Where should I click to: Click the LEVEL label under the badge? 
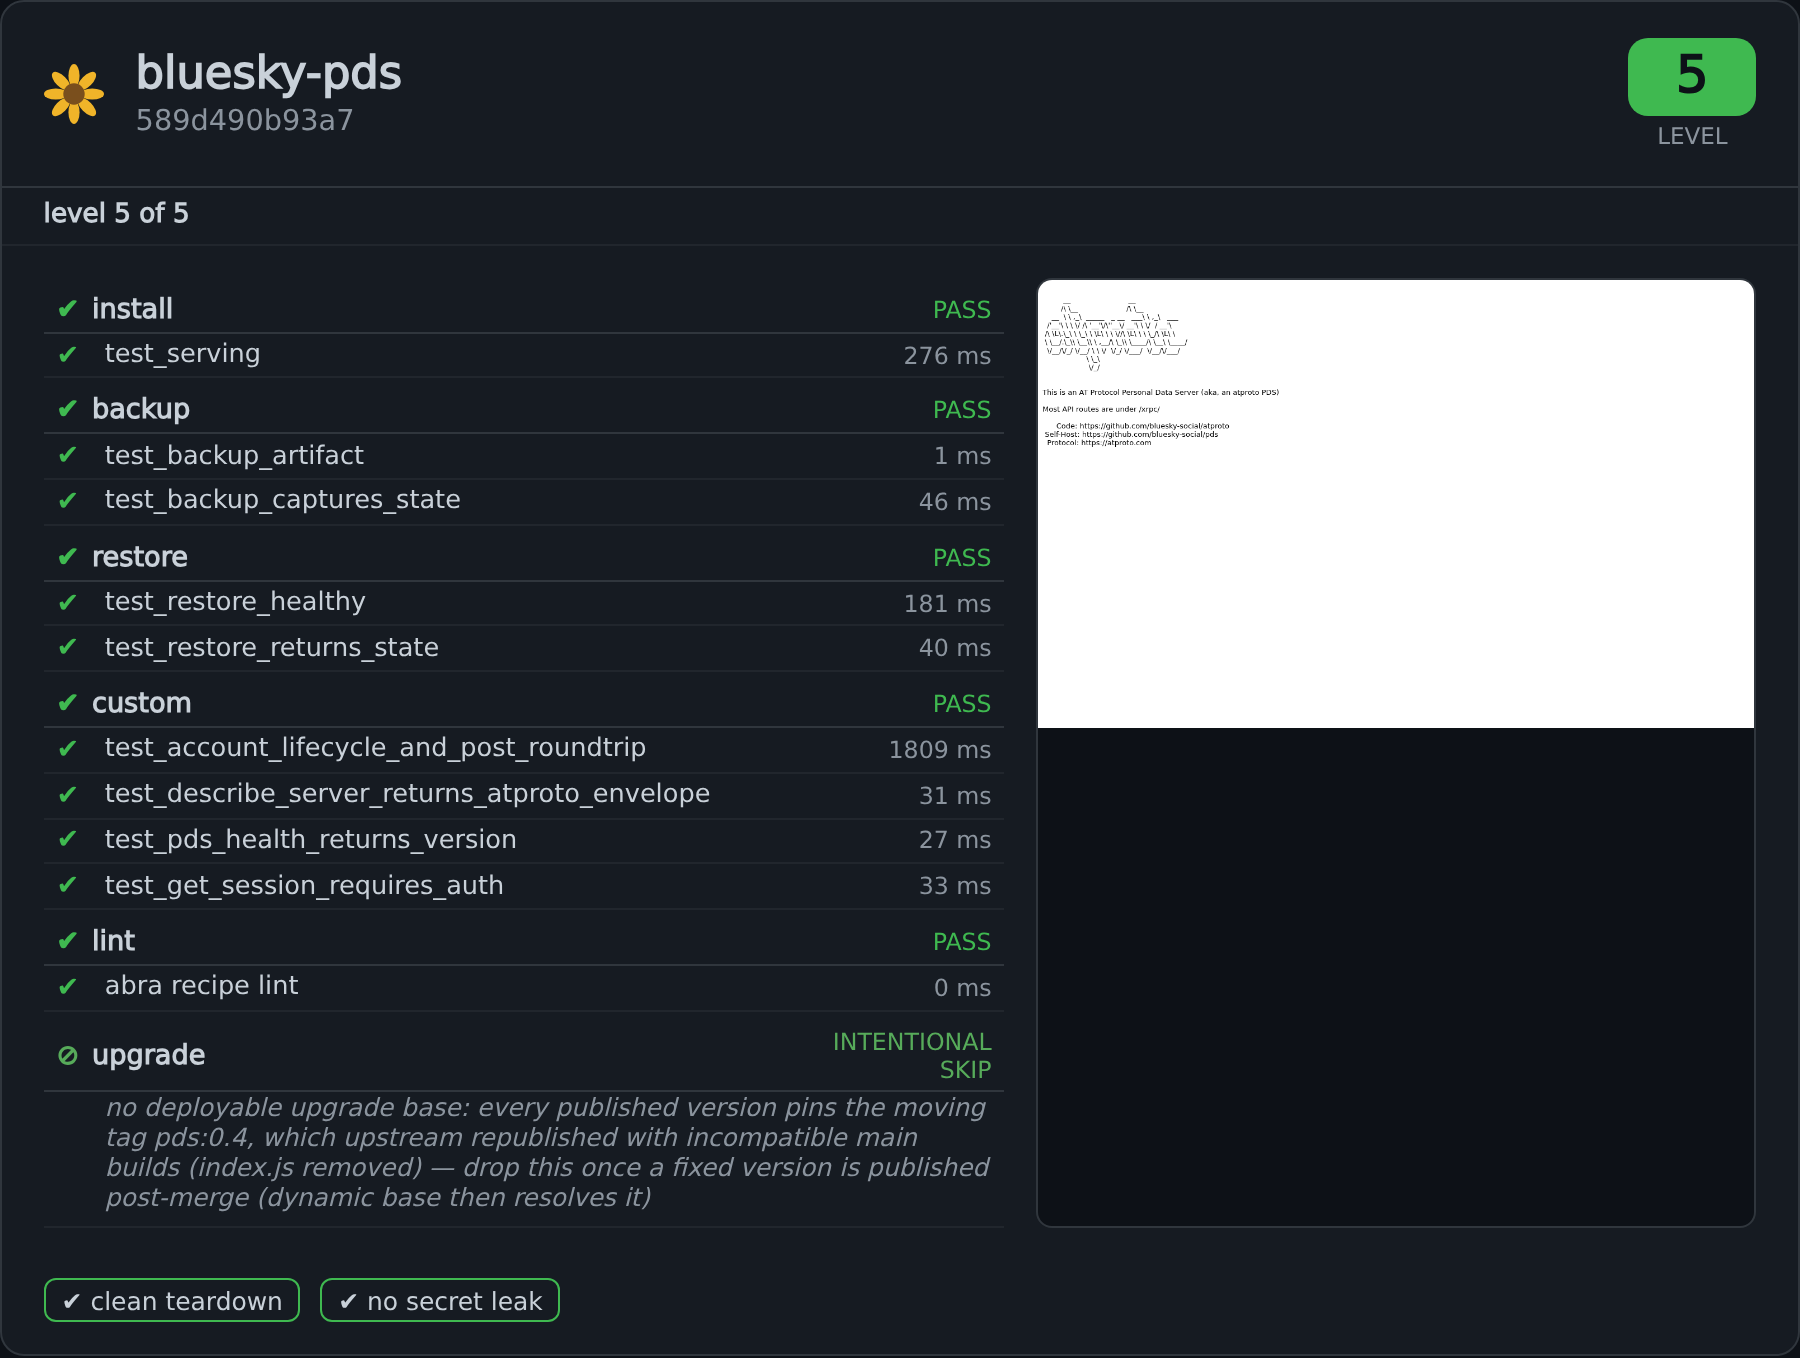[x=1692, y=137]
